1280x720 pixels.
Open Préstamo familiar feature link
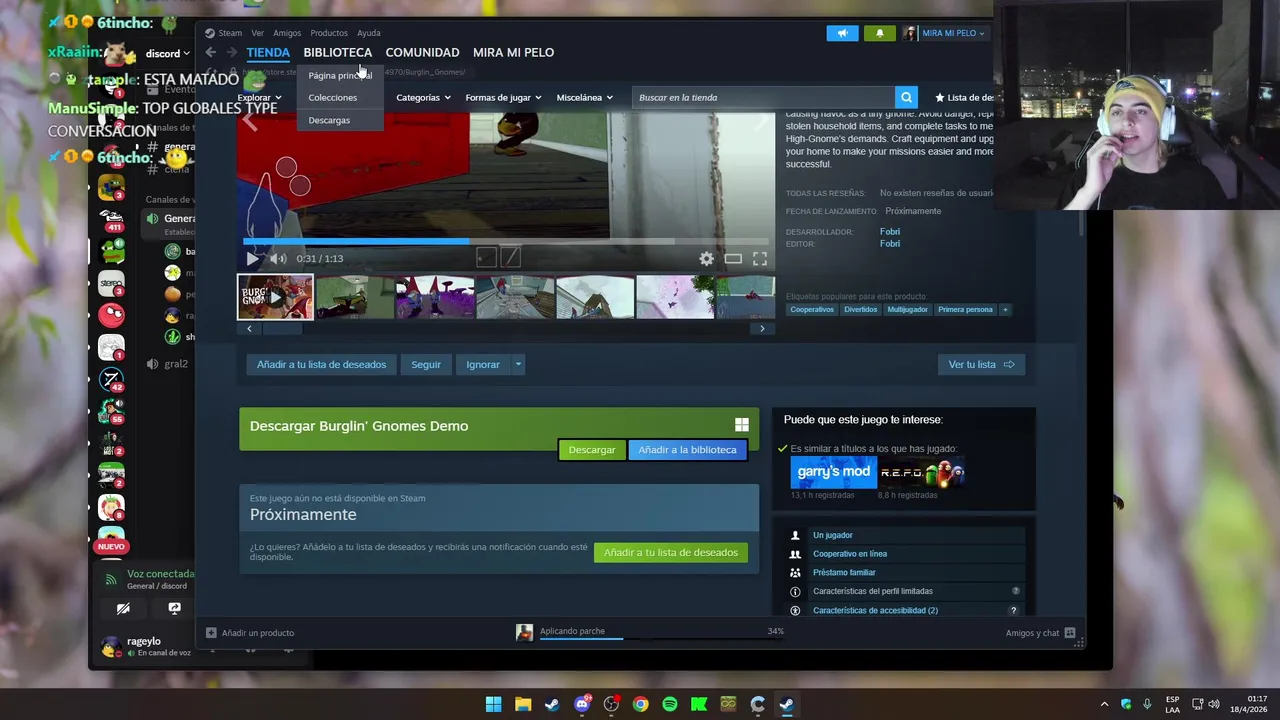[844, 573]
